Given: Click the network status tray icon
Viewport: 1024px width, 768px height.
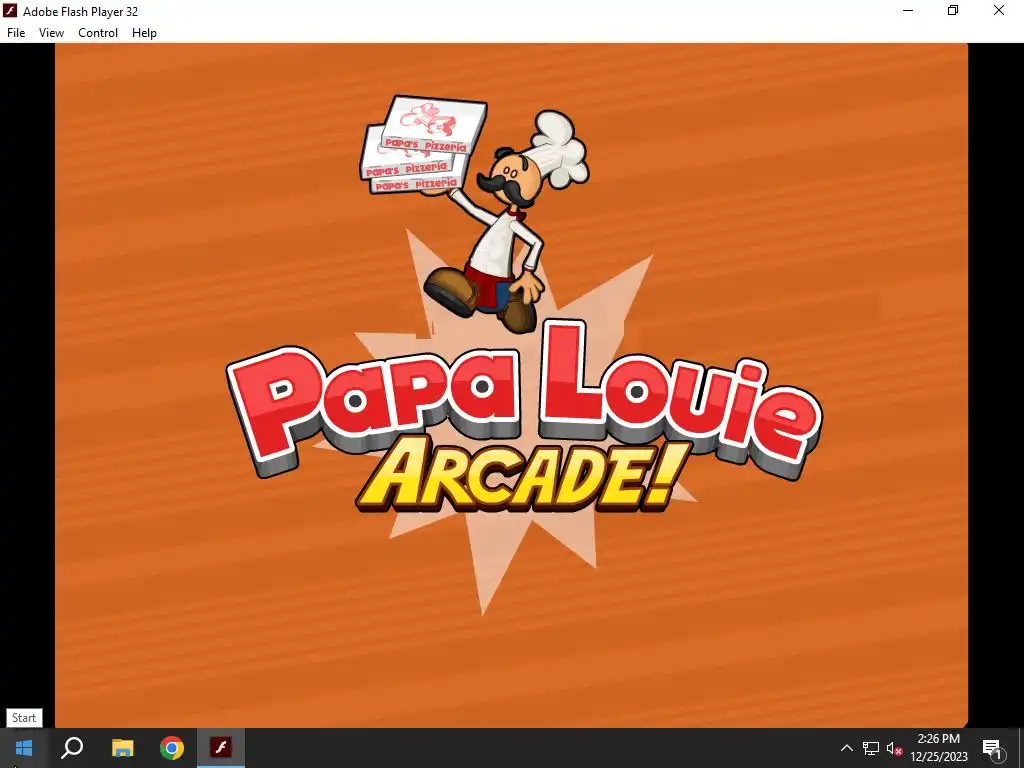Looking at the screenshot, I should click(871, 748).
